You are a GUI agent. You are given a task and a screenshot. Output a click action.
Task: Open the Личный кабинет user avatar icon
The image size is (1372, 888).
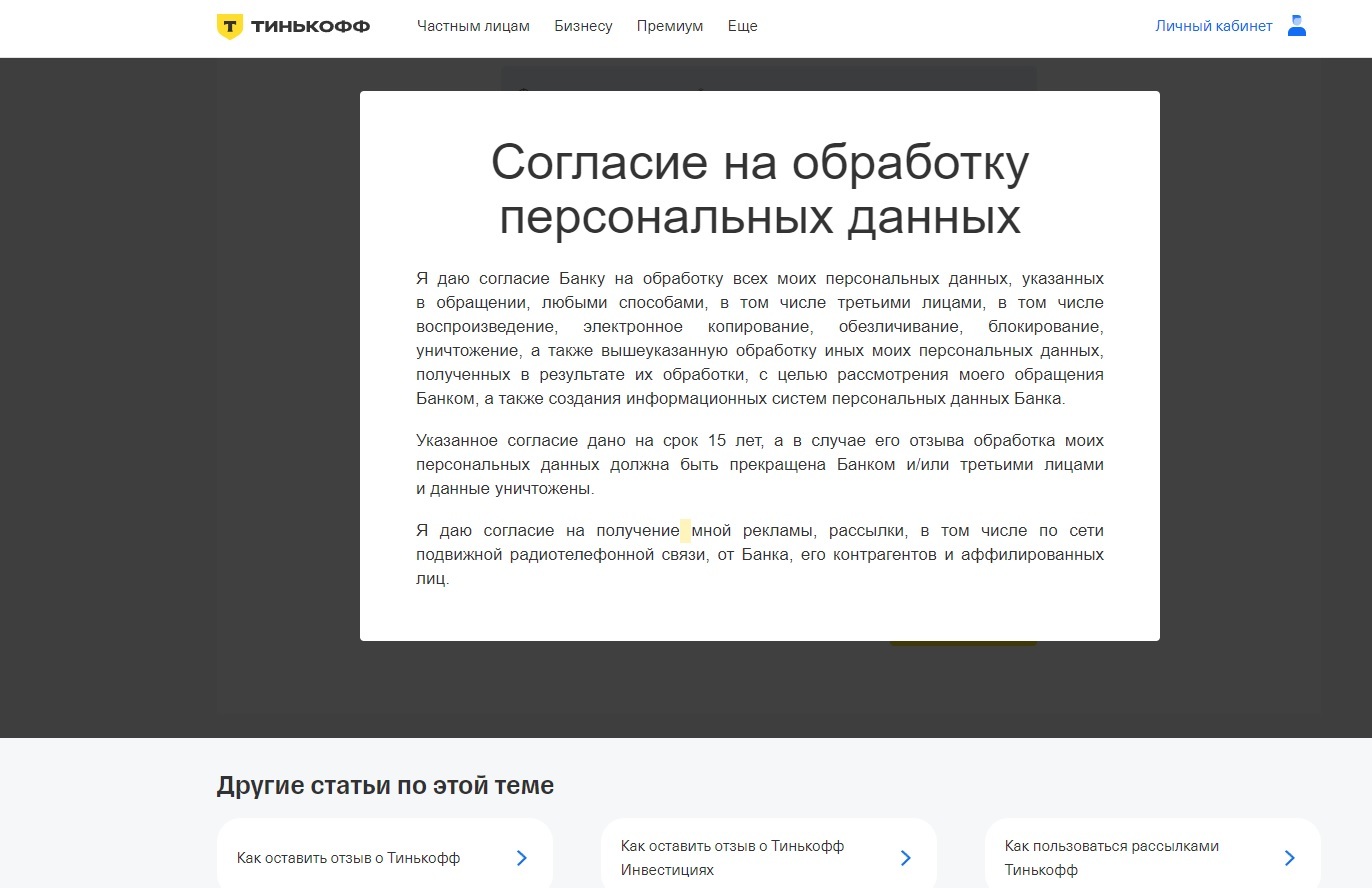(1297, 26)
